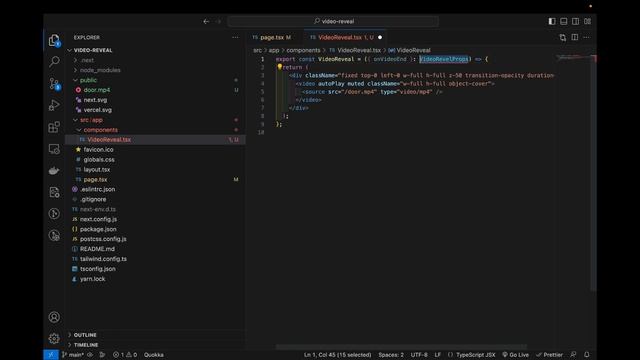Click the src breadcrumb segment
This screenshot has width=640, height=360.
pyautogui.click(x=257, y=50)
